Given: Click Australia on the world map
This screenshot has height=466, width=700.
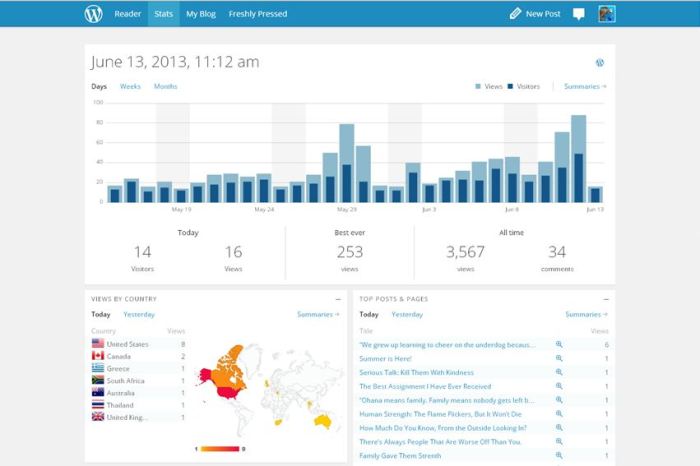Looking at the screenshot, I should pos(323,421).
